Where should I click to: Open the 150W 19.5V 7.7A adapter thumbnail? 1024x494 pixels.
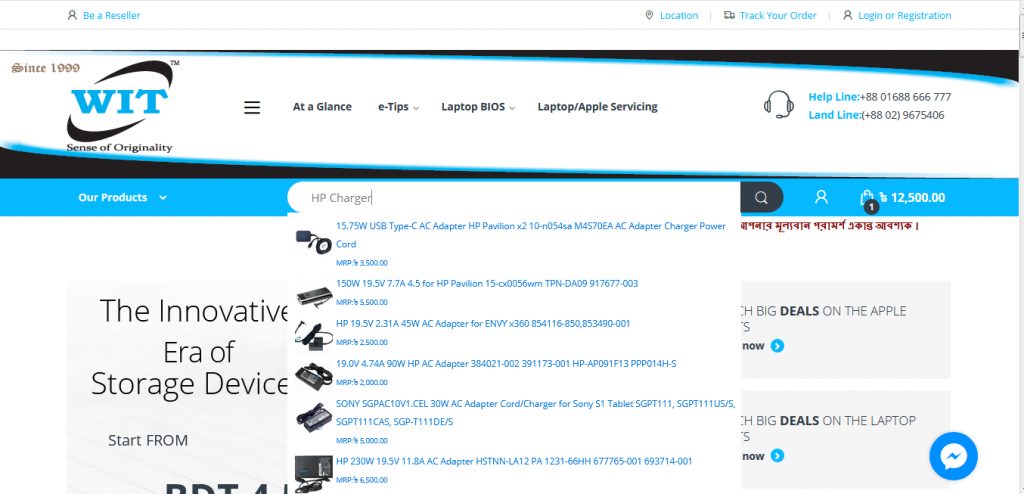coord(313,295)
